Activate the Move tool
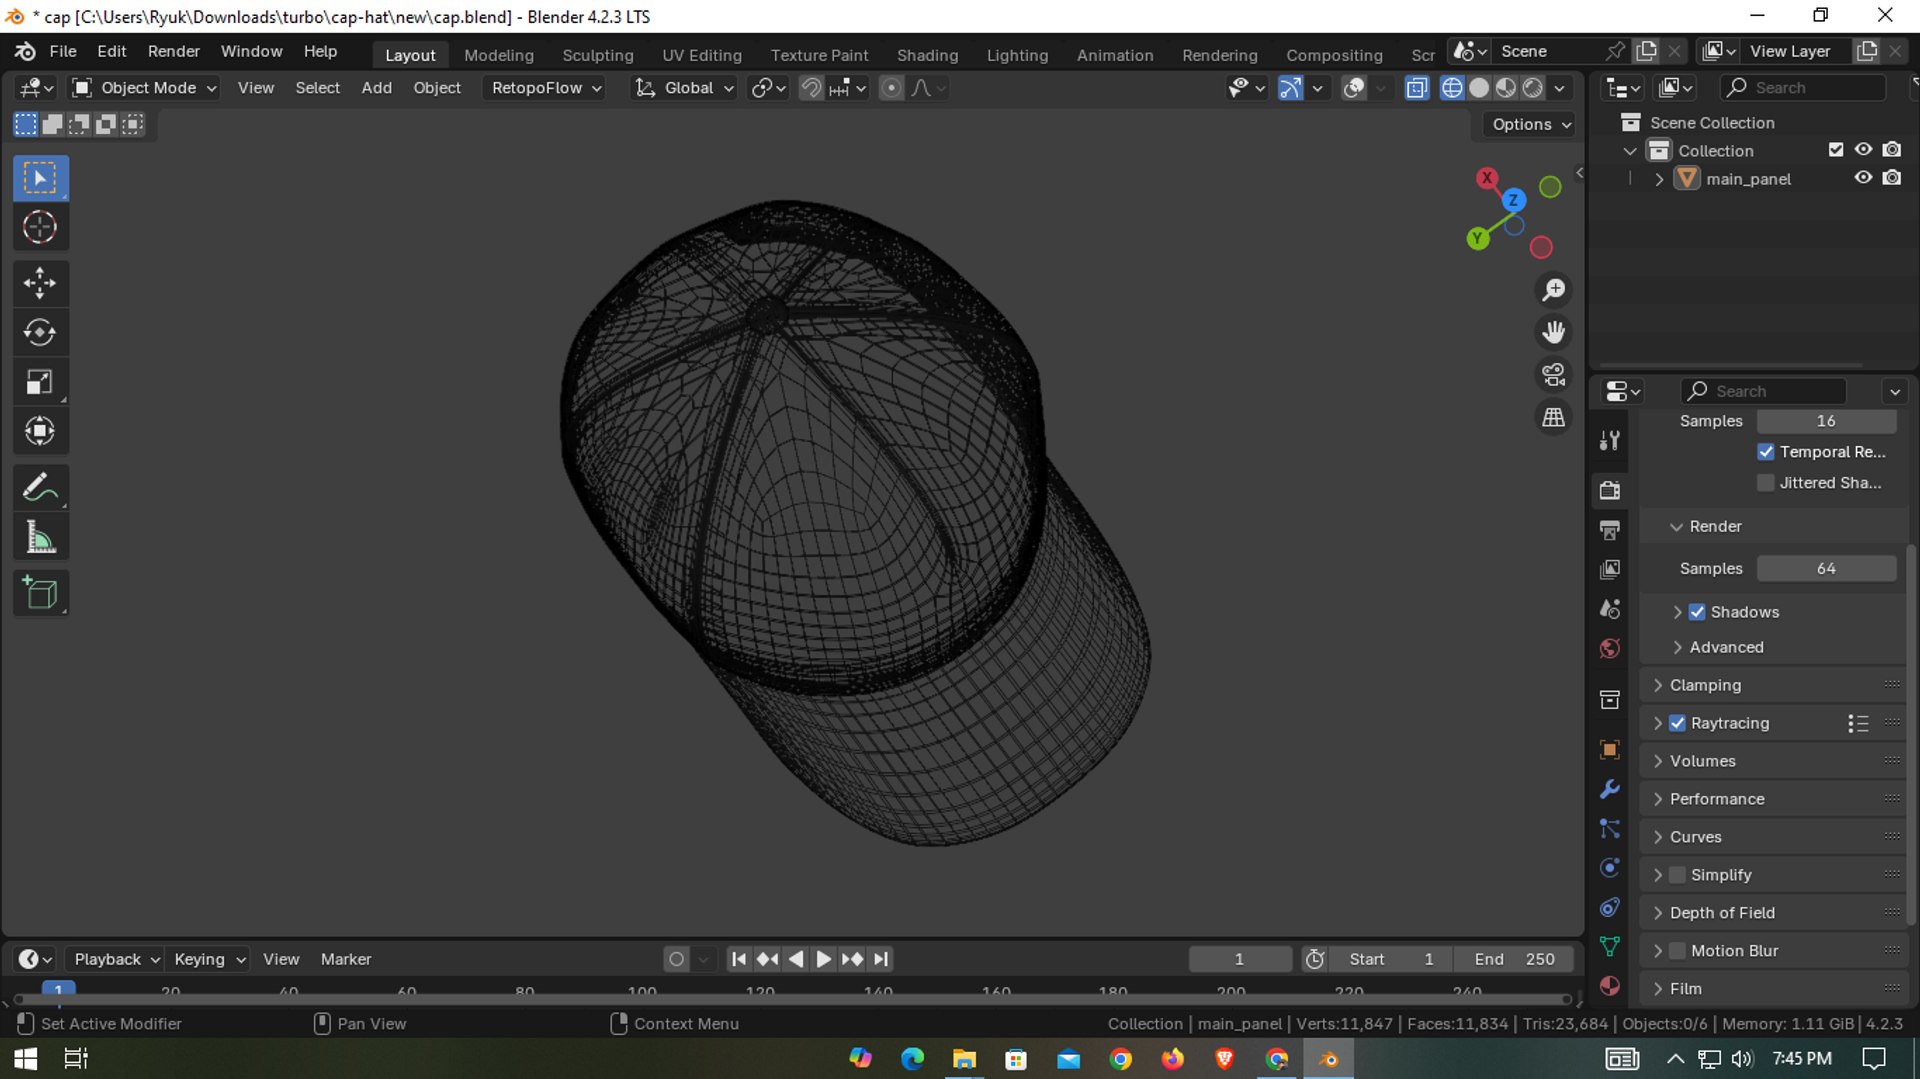This screenshot has width=1920, height=1079. pos(40,283)
